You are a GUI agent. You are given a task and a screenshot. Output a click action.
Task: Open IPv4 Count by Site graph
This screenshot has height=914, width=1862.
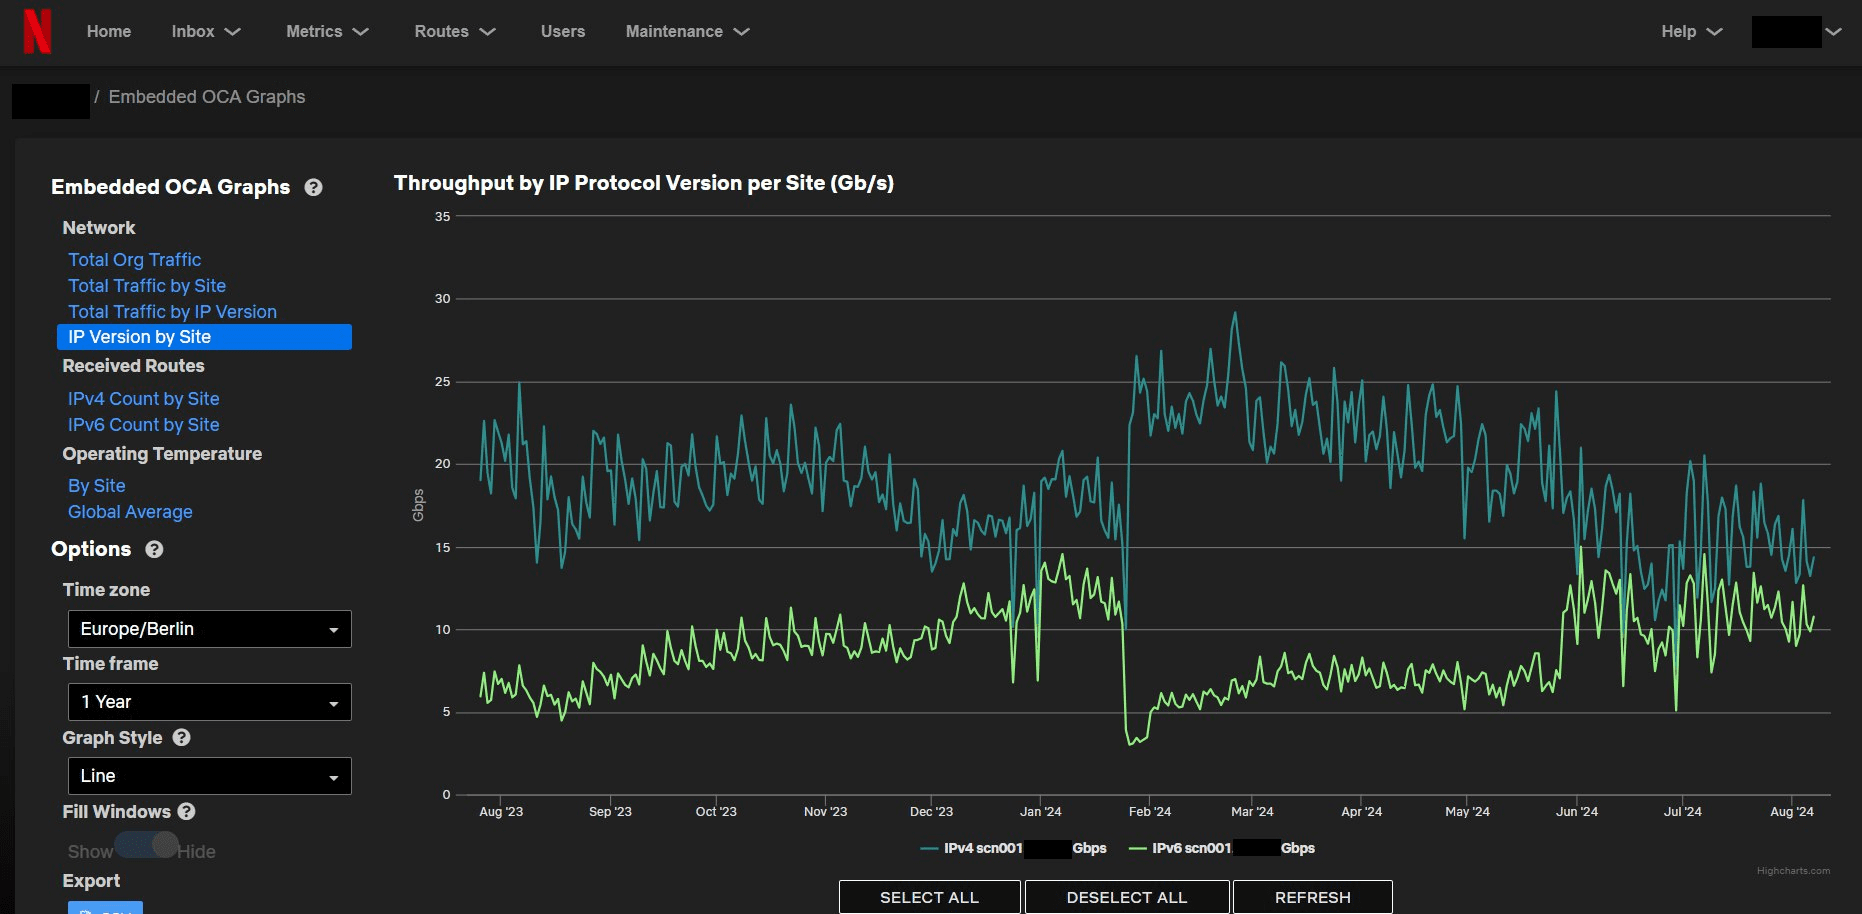[143, 399]
